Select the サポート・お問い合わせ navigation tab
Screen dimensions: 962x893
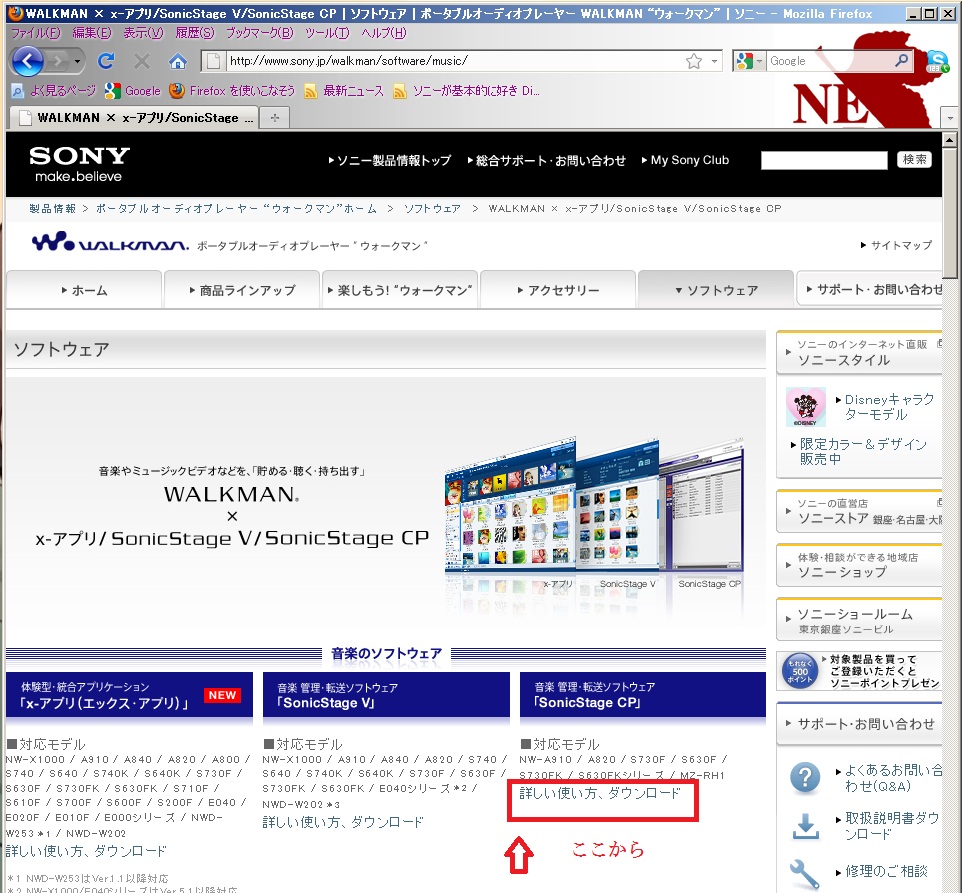(870, 288)
